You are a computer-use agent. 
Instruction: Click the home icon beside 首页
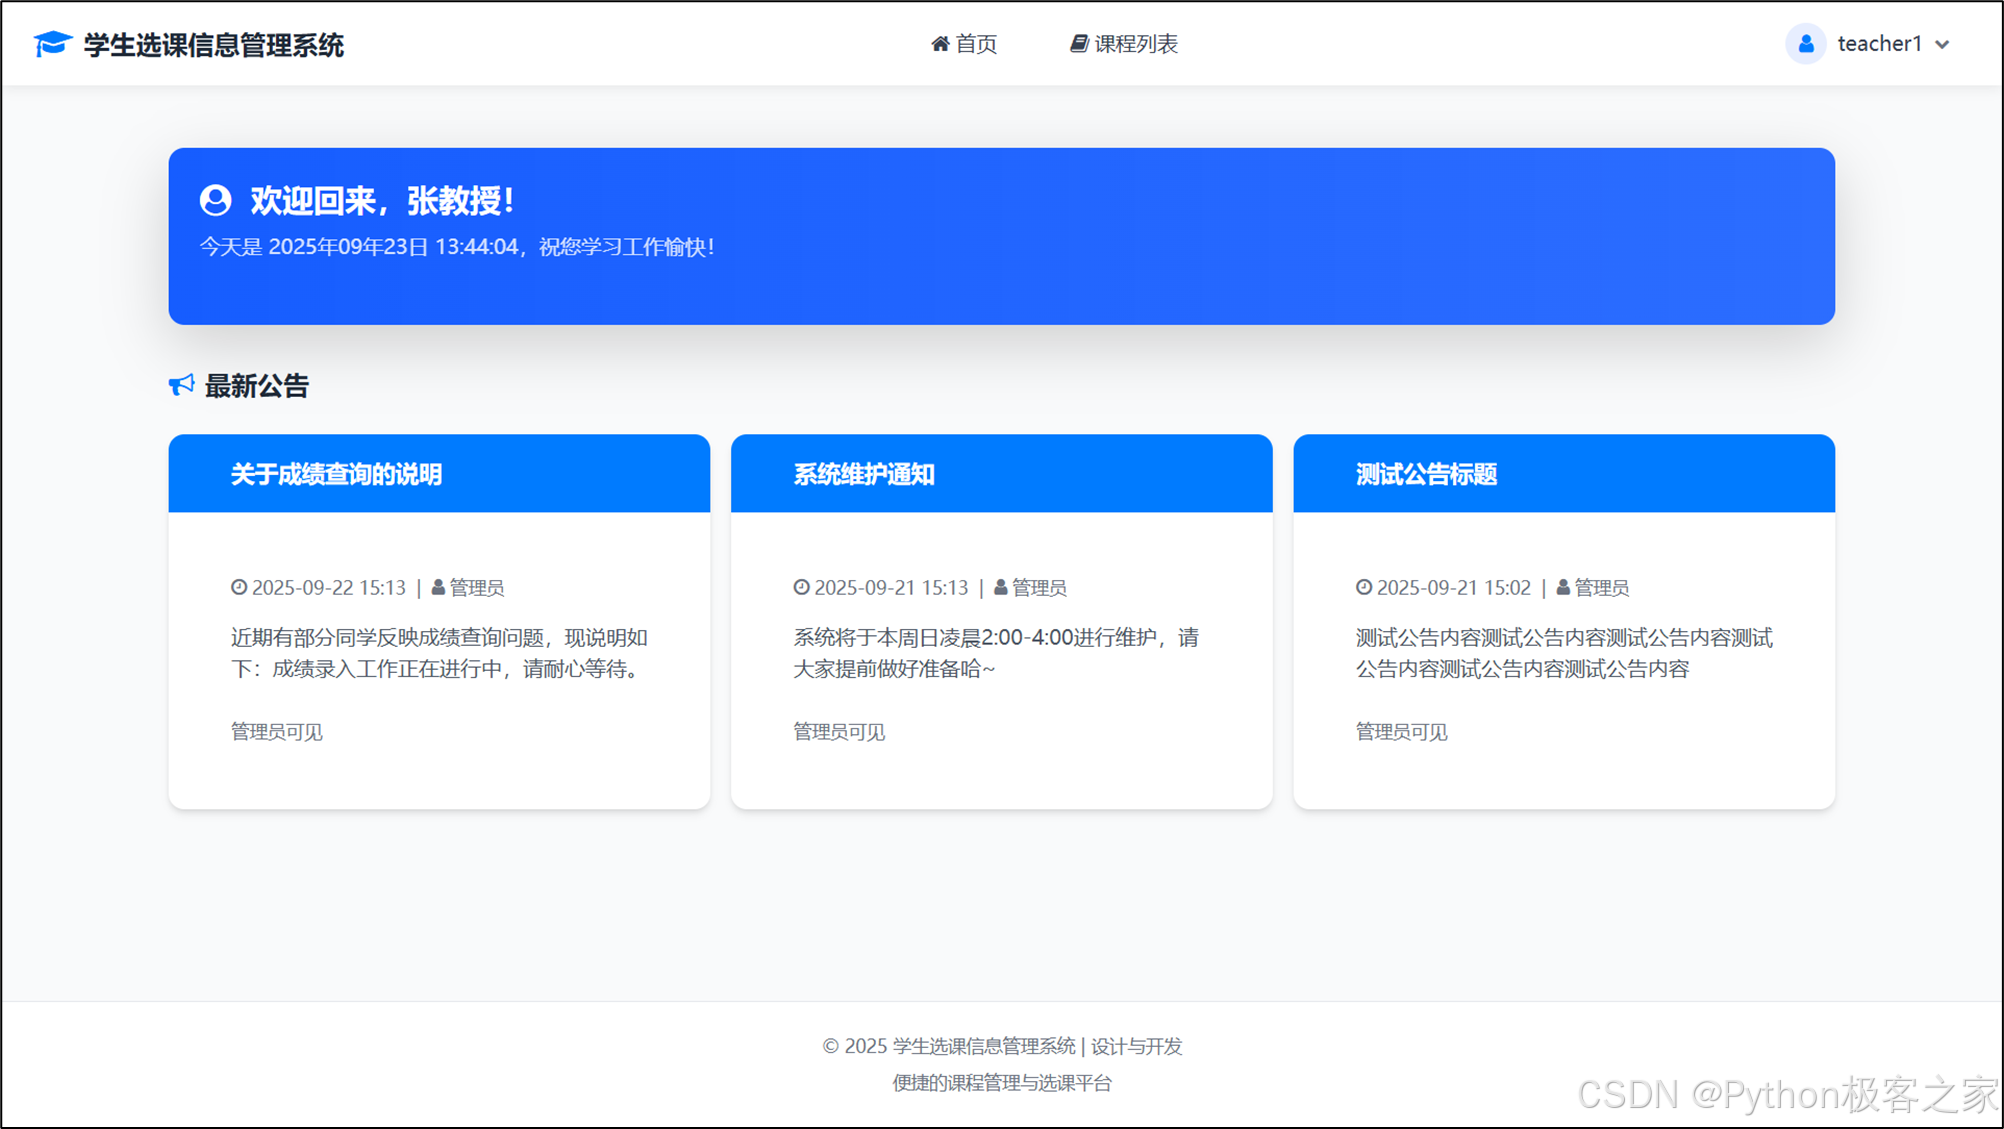point(939,44)
